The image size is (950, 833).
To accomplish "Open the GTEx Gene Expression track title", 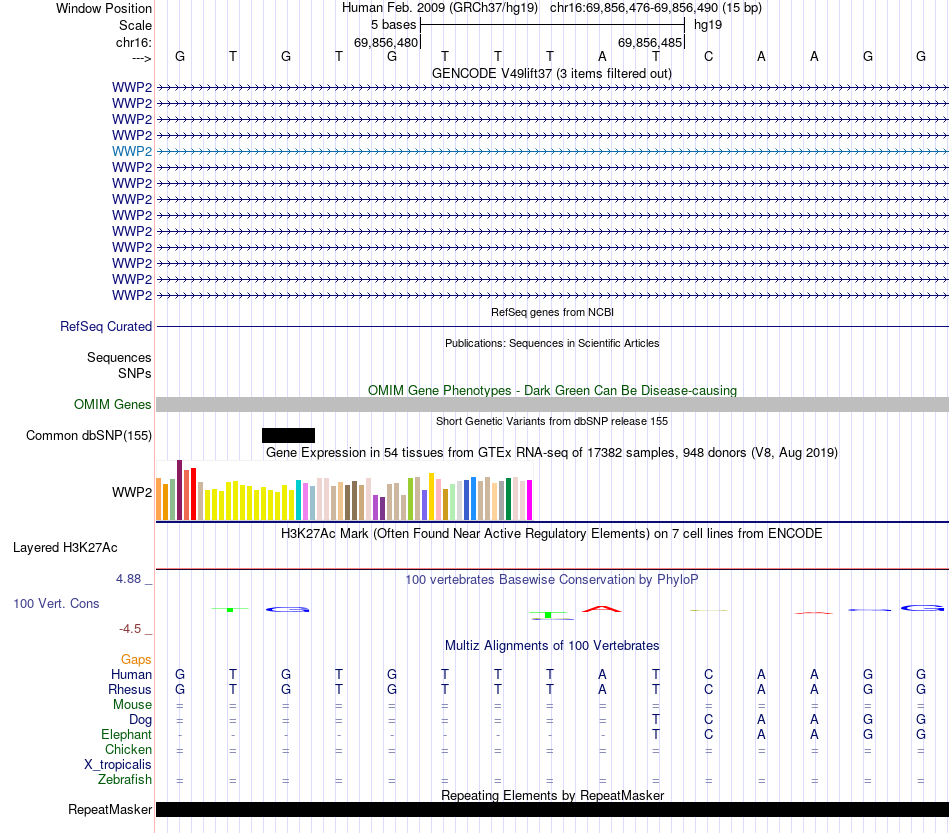I will pos(552,453).
